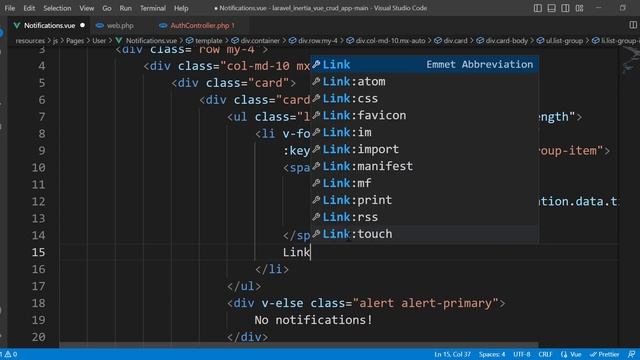Image resolution: width=640 pixels, height=360 pixels.
Task: Click the unsaved dot on Notifications.vue tab
Action: point(82,25)
